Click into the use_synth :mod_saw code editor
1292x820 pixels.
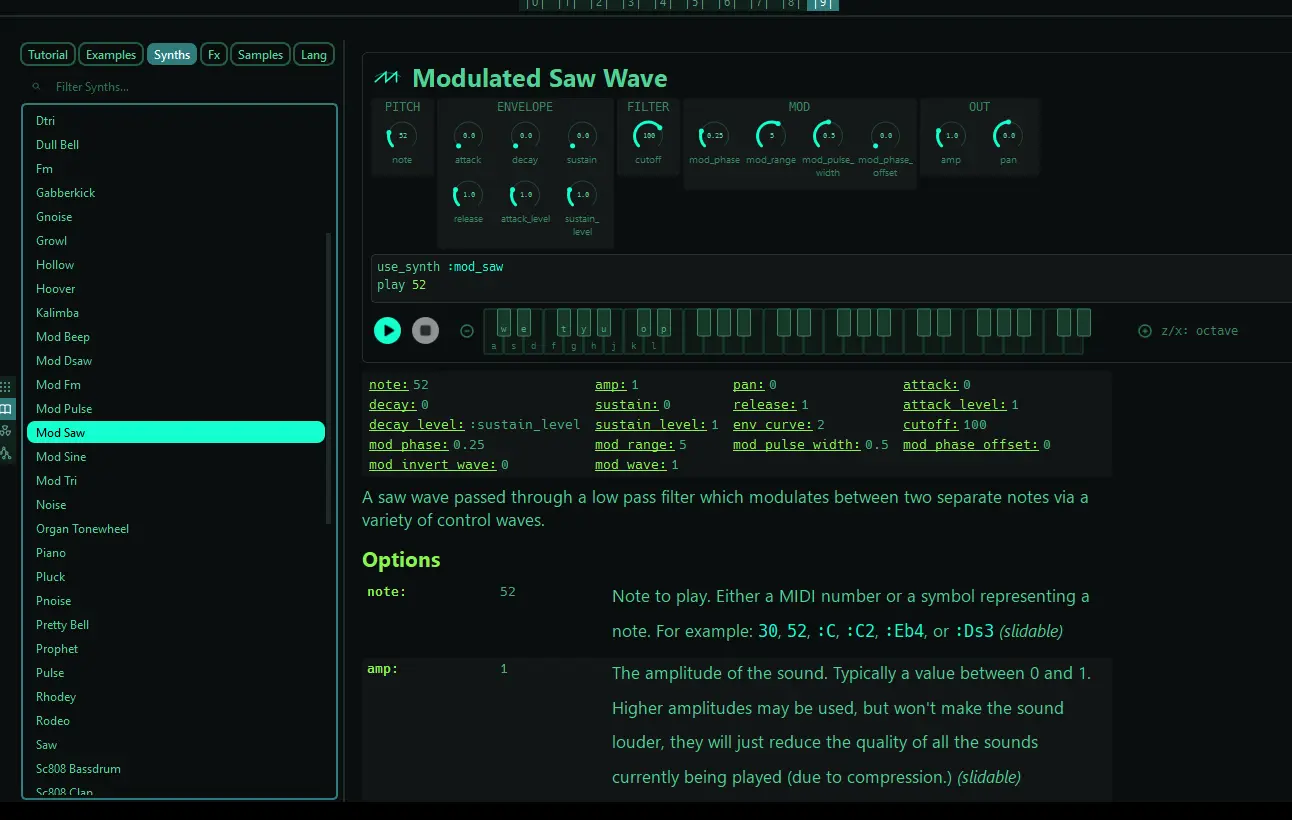830,276
